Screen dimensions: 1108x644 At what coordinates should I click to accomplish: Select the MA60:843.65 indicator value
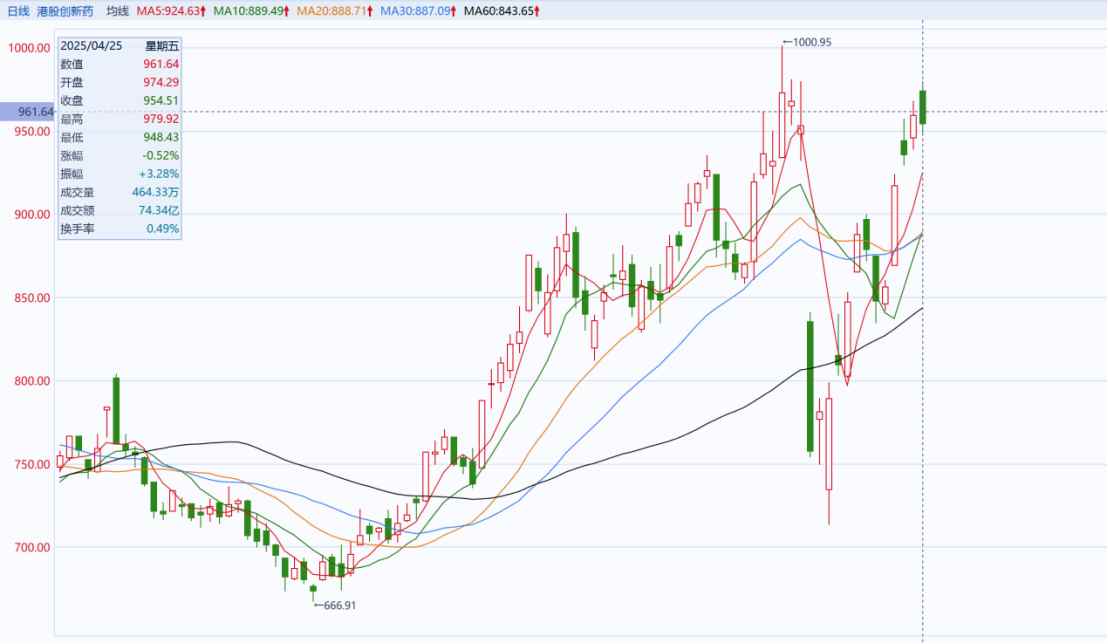point(502,11)
